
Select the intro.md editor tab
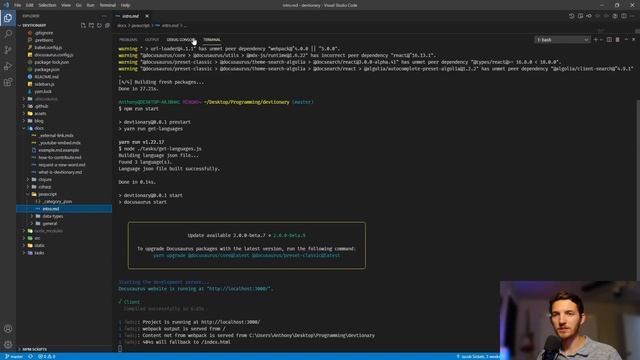[131, 16]
